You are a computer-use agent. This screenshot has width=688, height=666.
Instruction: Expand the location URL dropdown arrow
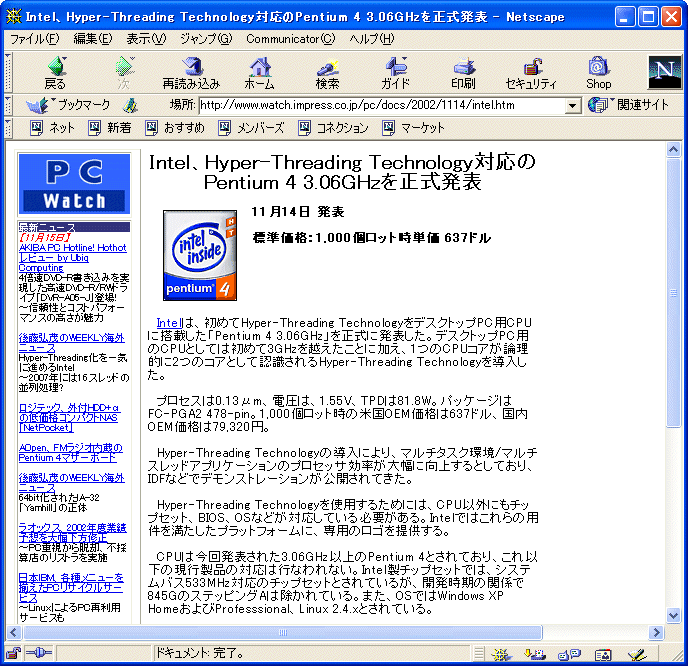tap(572, 105)
